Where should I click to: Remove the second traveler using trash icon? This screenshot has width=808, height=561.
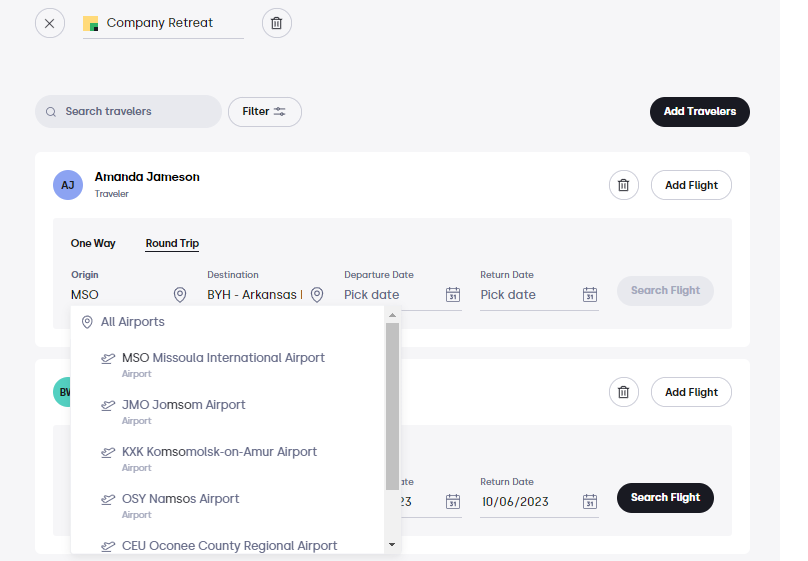coord(624,392)
